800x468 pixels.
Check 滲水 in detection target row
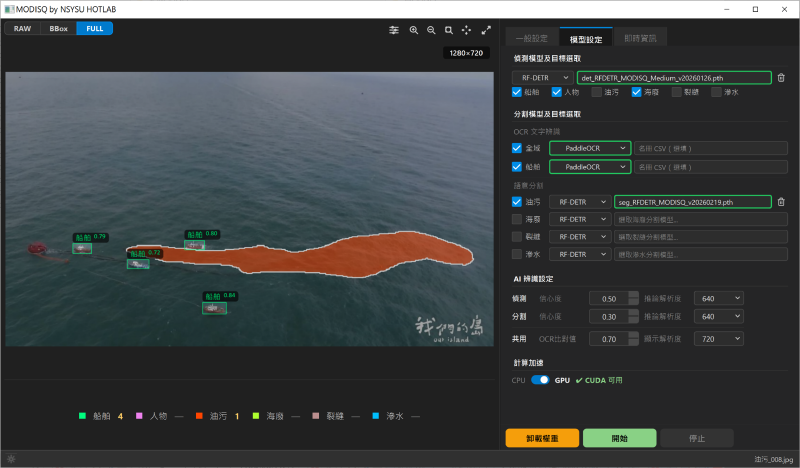tap(716, 92)
